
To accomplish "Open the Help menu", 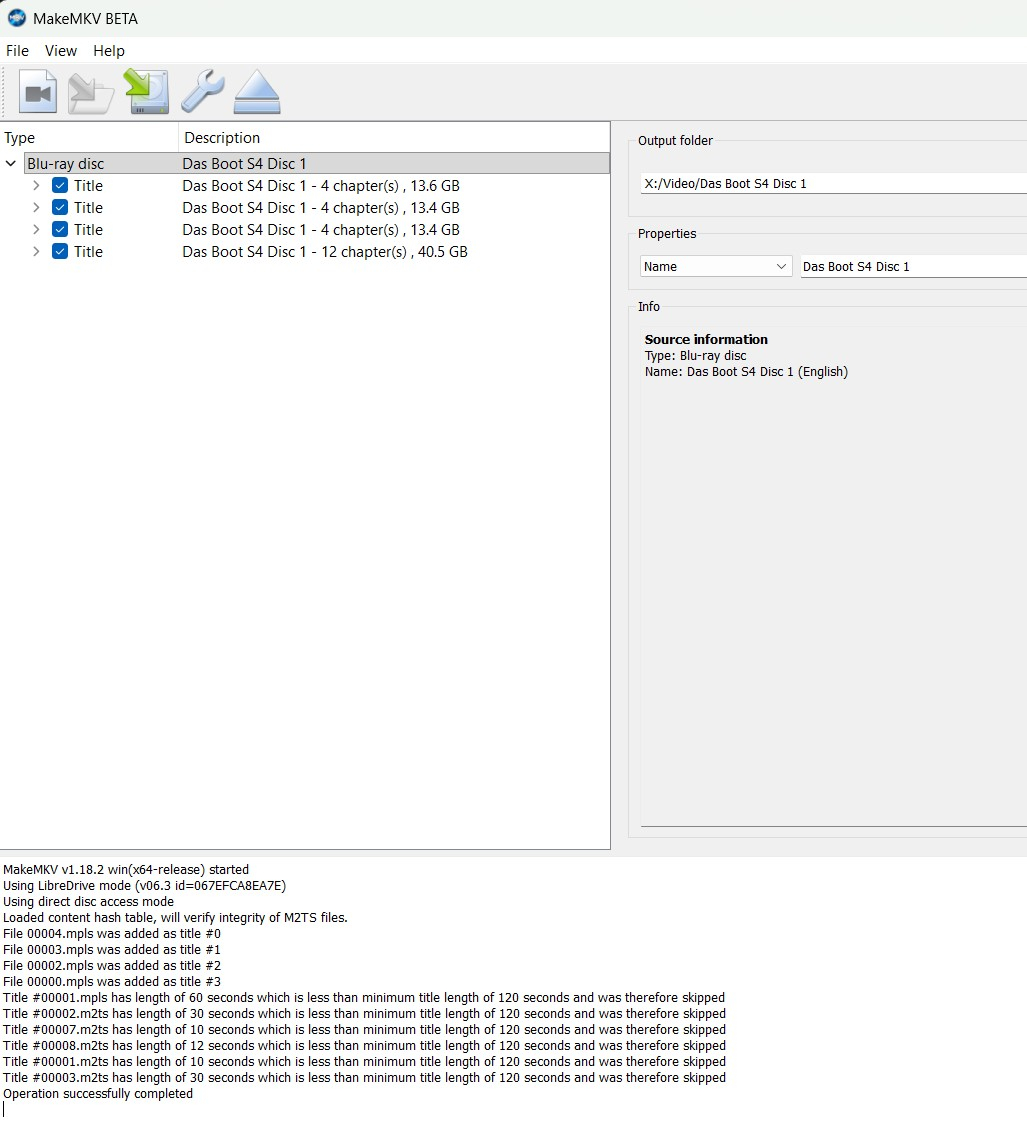I will [x=109, y=50].
